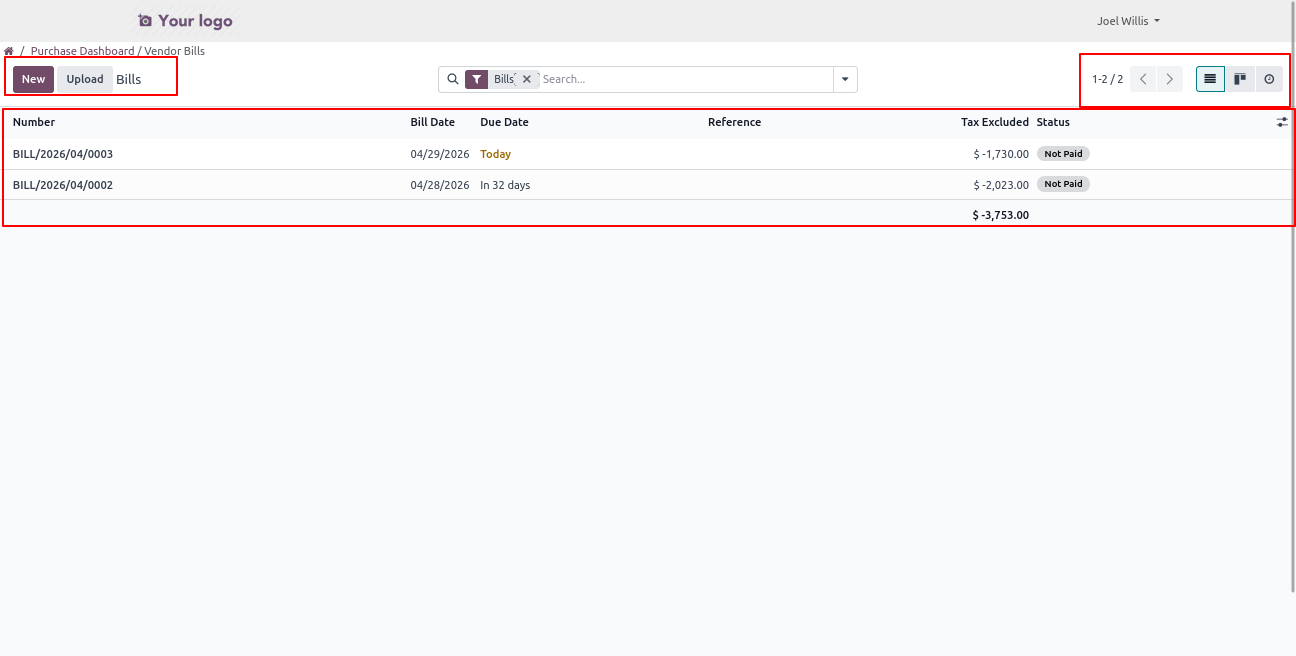Go to next page of records
Image resolution: width=1296 pixels, height=656 pixels.
(x=1169, y=79)
